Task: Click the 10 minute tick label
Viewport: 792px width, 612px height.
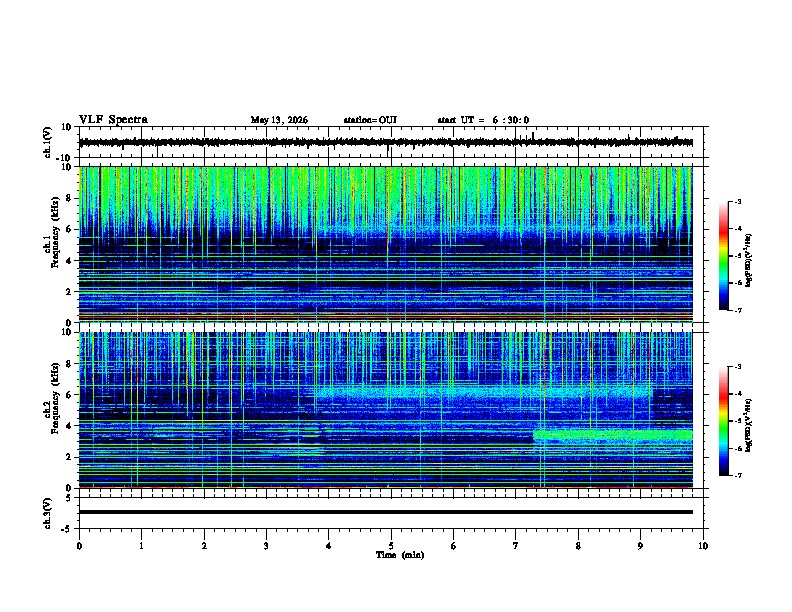Action: (703, 546)
